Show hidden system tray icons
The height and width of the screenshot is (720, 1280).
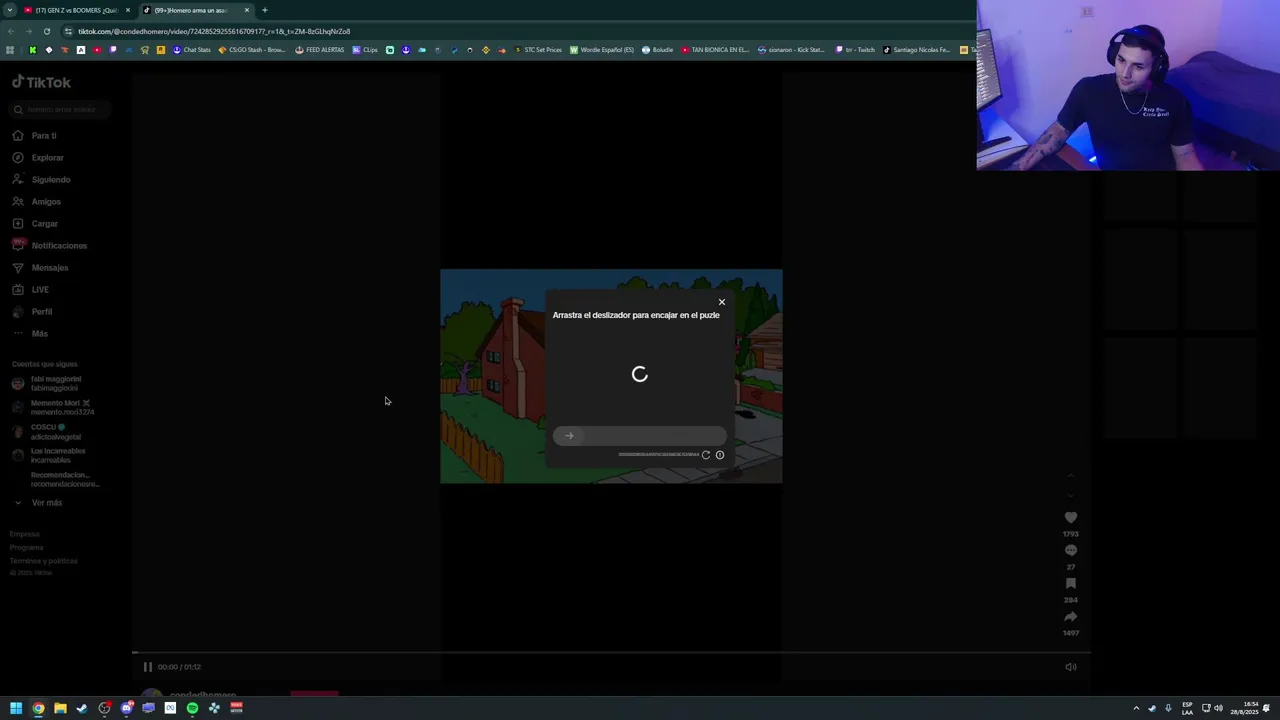click(x=1136, y=708)
